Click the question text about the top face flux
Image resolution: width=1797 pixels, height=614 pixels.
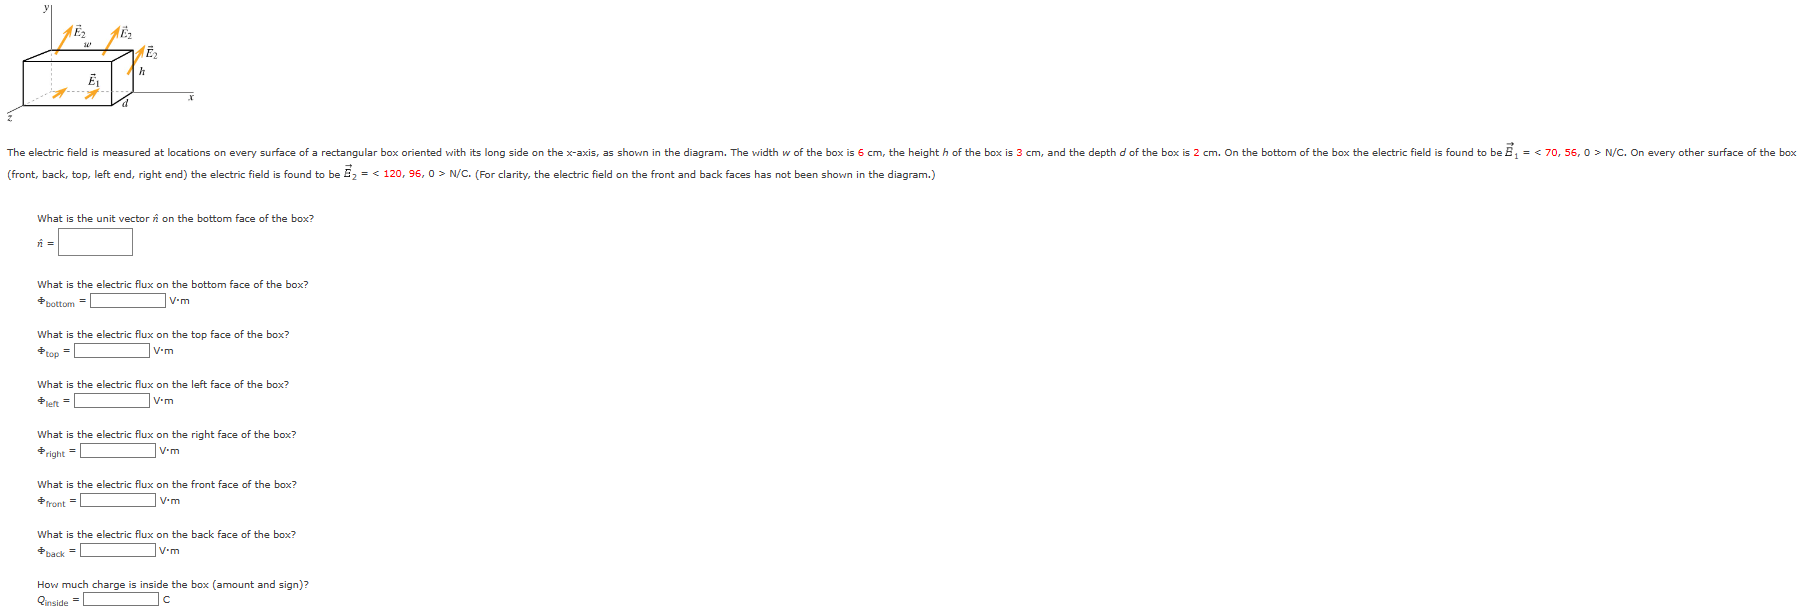163,334
